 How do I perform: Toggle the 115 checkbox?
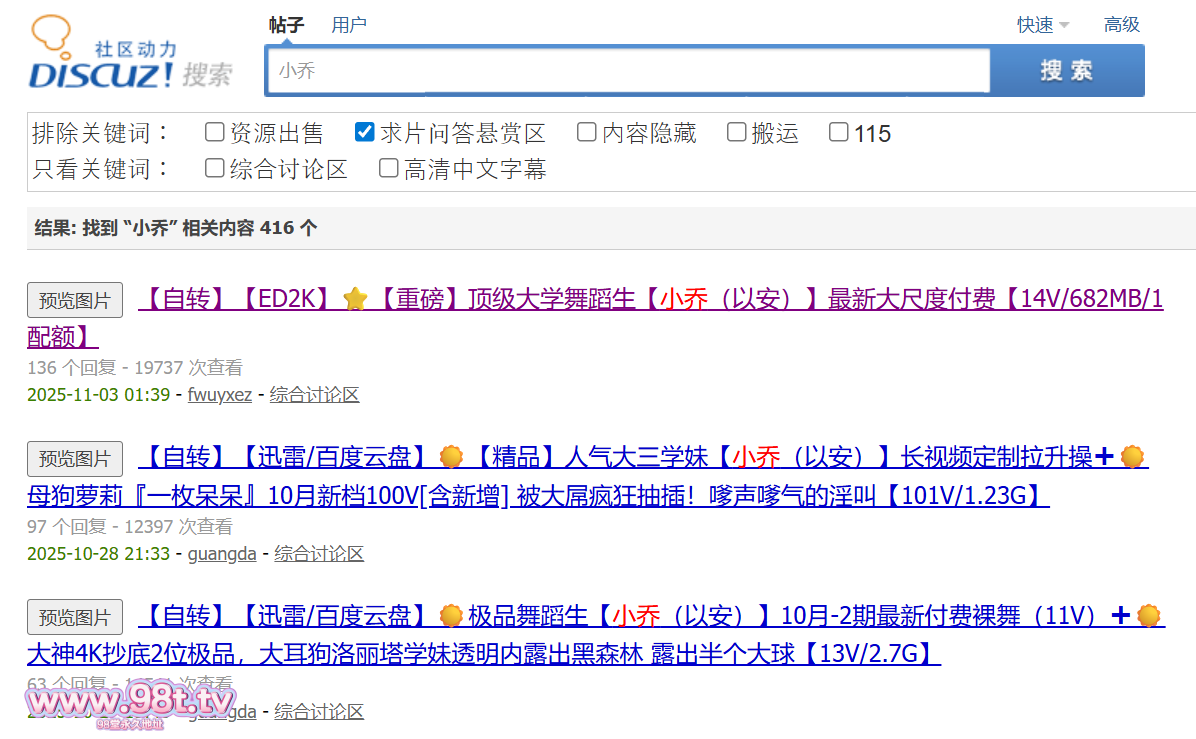[839, 132]
